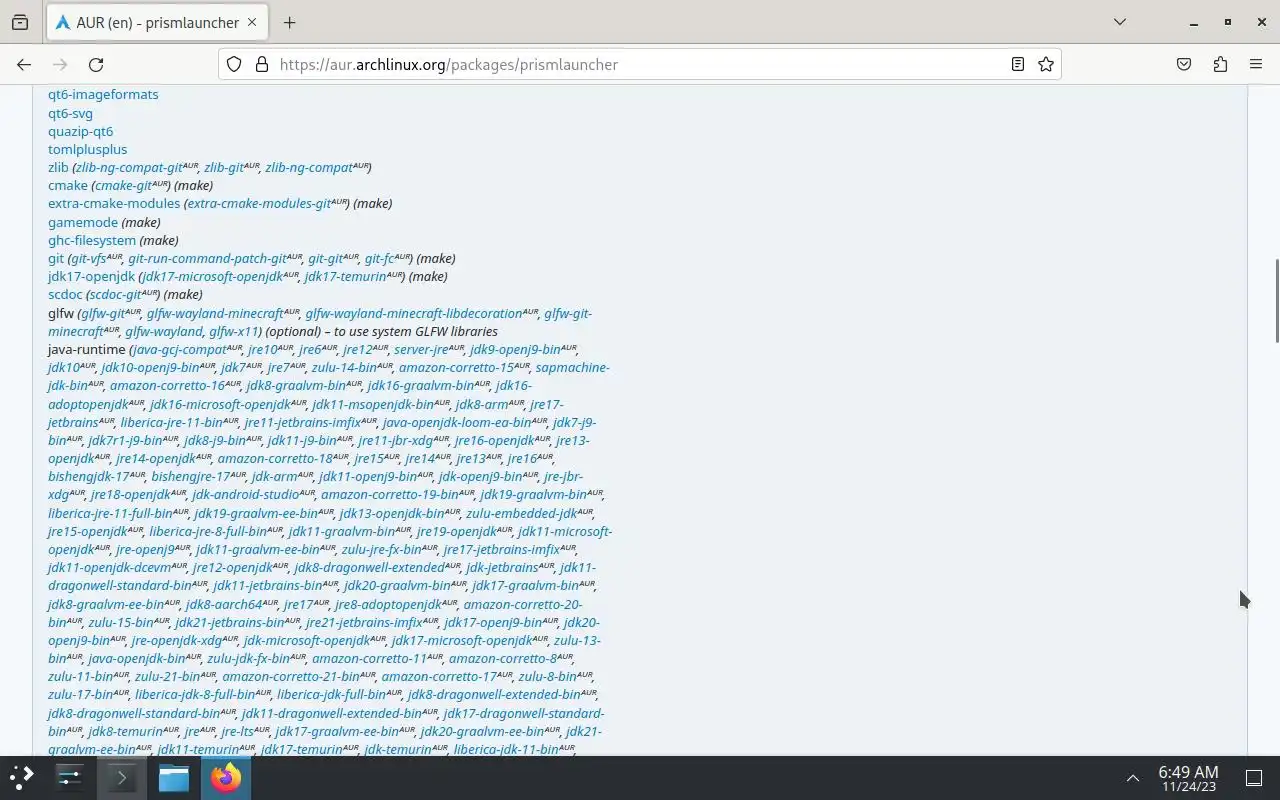1280x800 pixels.
Task: Open the jdk11-graalvm-bin AUR link
Action: [342, 531]
